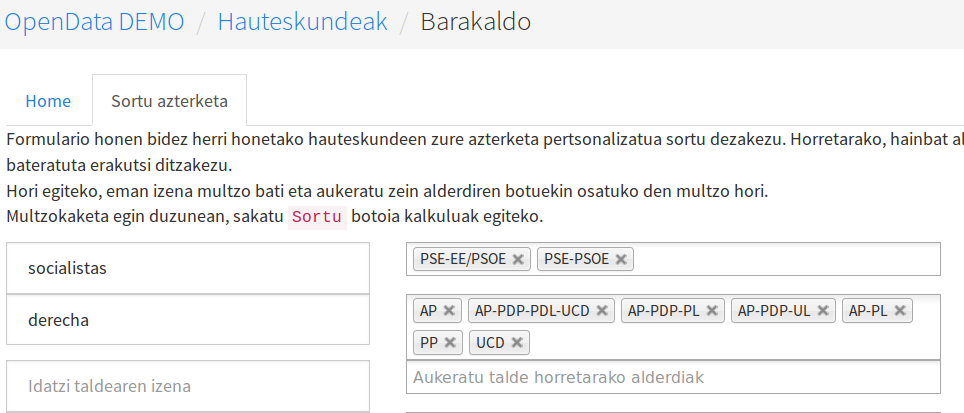
Task: Edit the derecha group name field
Action: click(188, 320)
